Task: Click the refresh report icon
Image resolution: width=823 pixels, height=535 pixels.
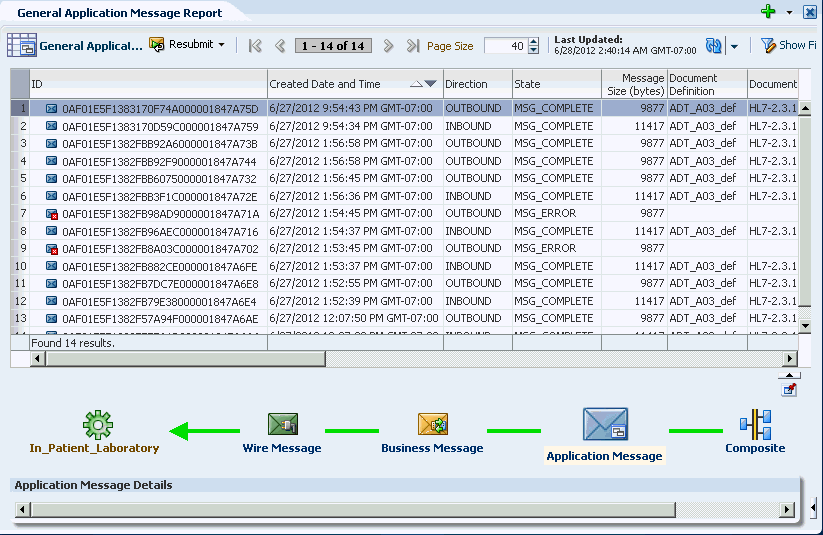Action: click(x=714, y=46)
